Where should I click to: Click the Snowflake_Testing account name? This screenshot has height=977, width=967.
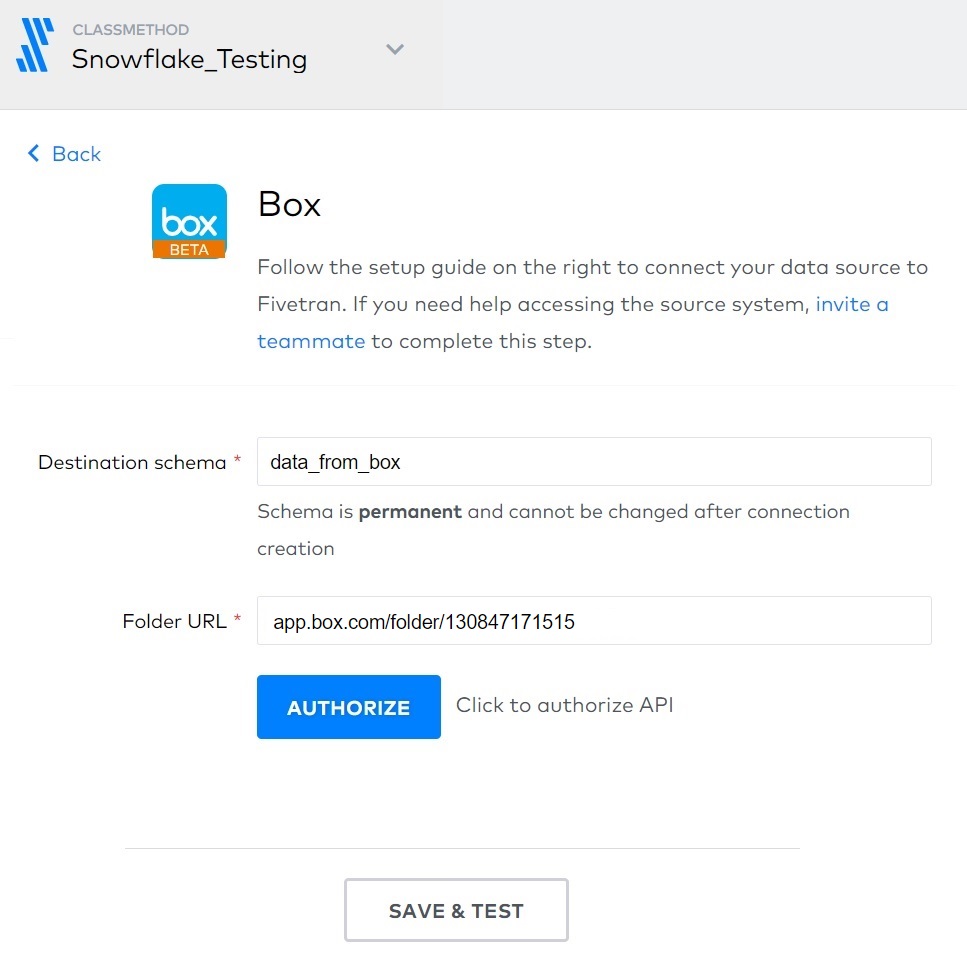click(188, 60)
